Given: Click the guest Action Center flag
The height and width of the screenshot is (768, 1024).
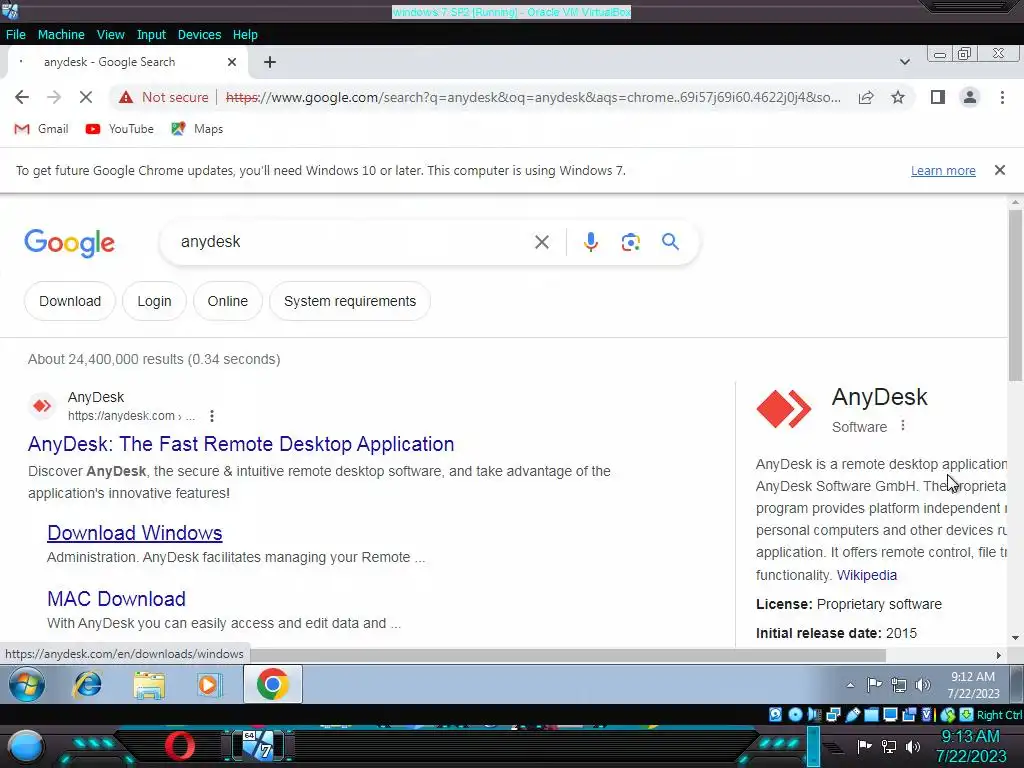Looking at the screenshot, I should (x=874, y=684).
